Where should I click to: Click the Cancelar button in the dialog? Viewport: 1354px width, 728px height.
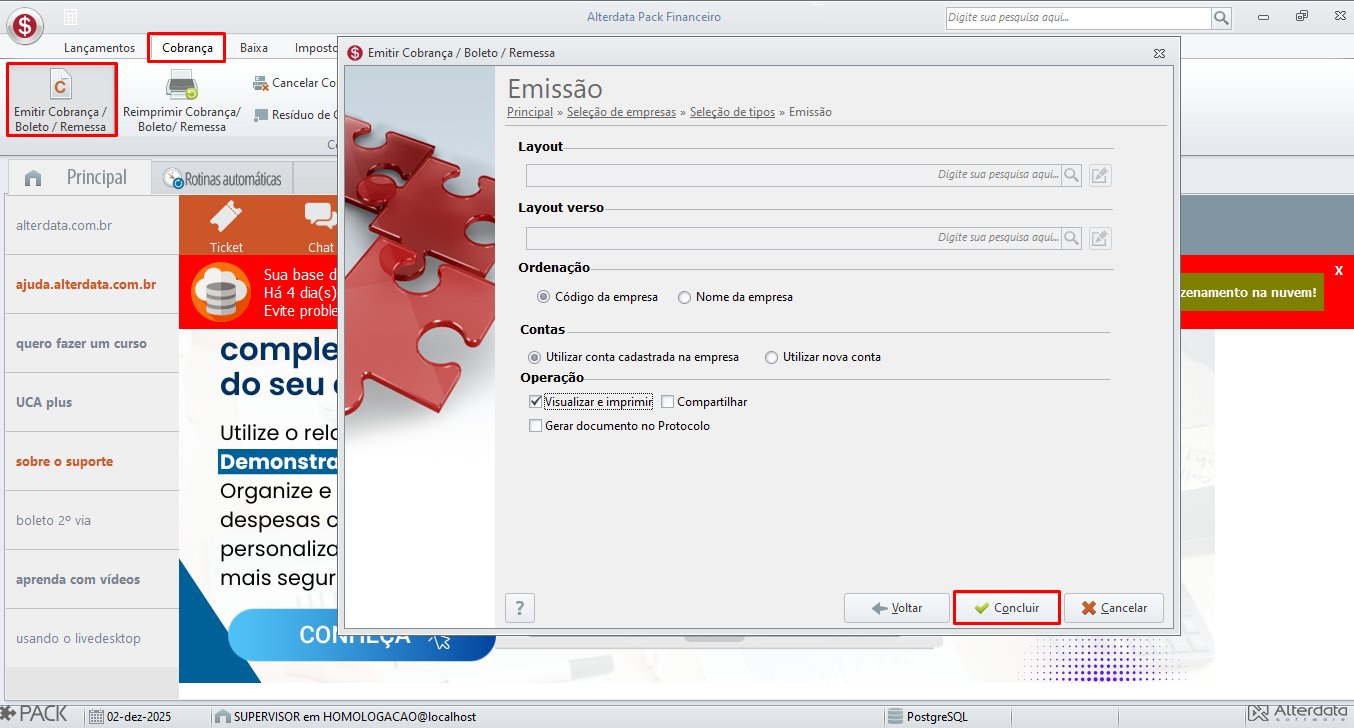(1114, 608)
